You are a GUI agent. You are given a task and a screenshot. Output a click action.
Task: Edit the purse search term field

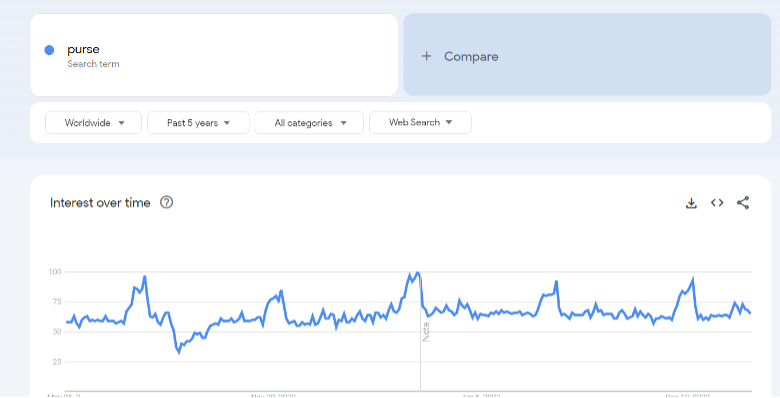pyautogui.click(x=214, y=55)
